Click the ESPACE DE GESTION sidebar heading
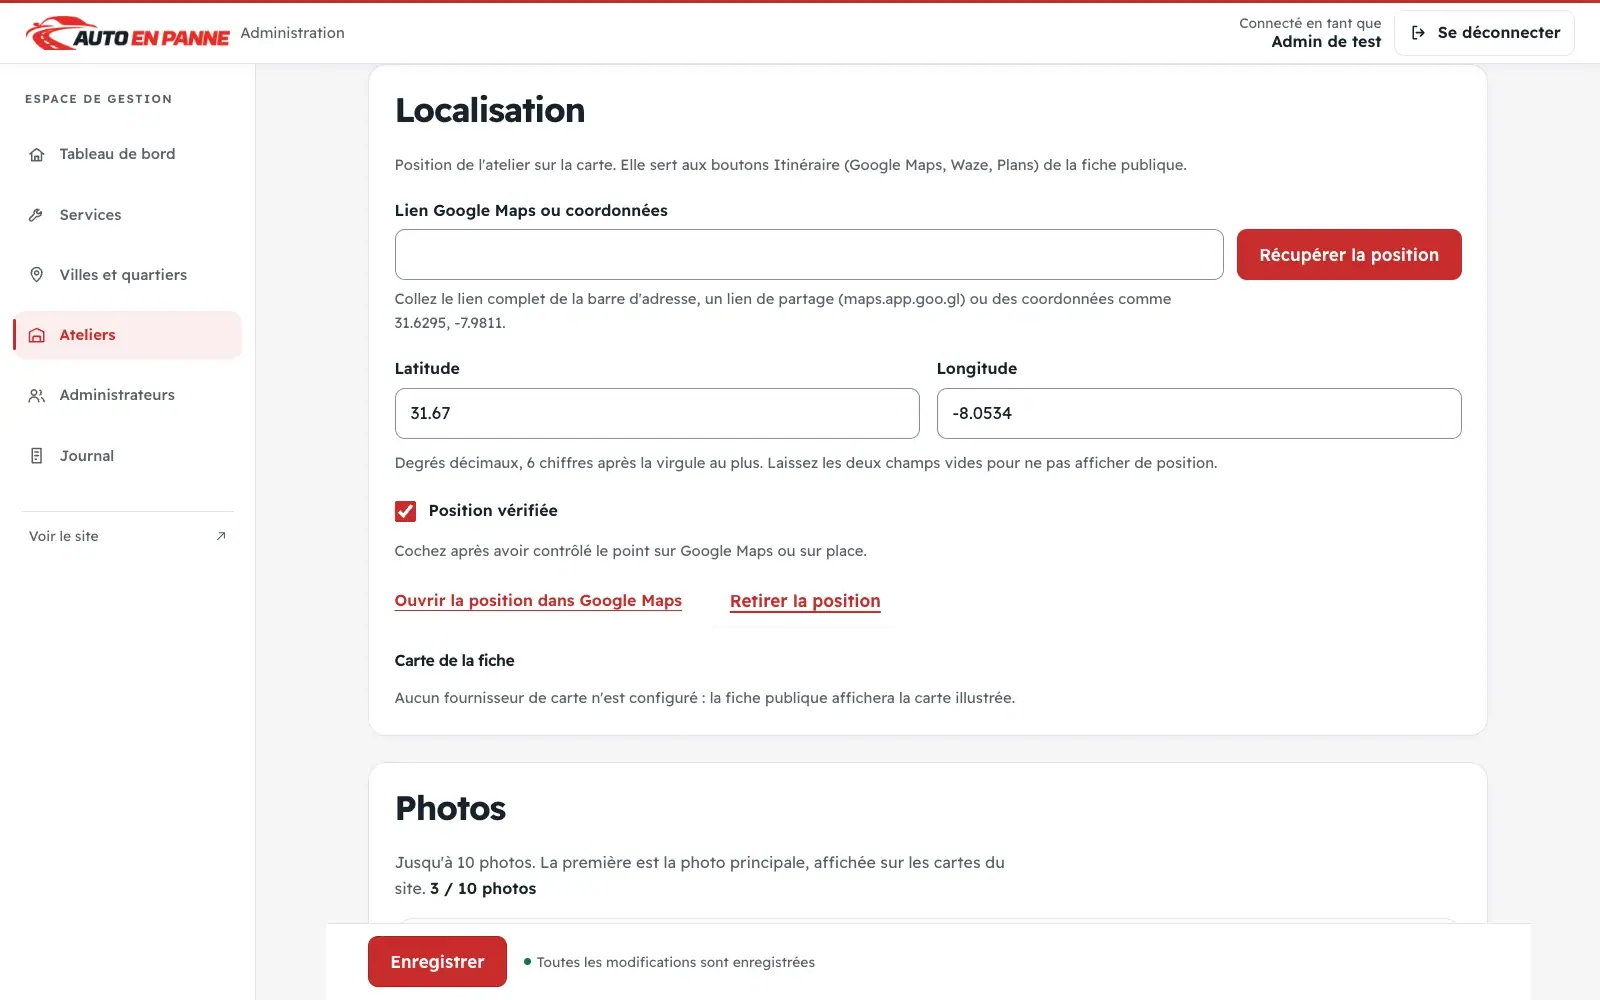 click(x=99, y=99)
